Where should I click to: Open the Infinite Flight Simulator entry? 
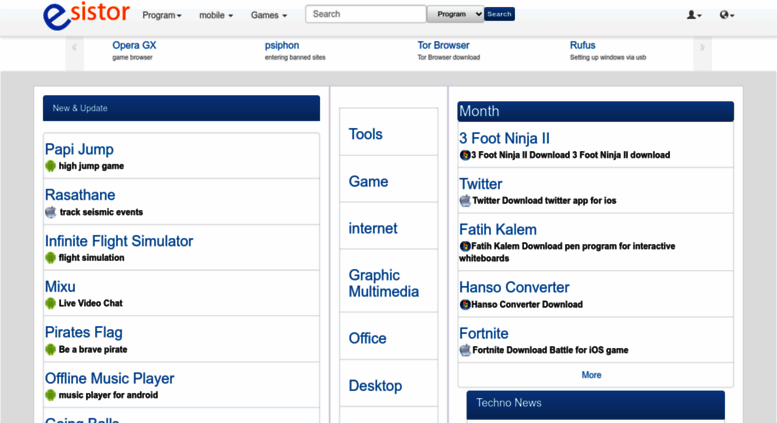119,241
